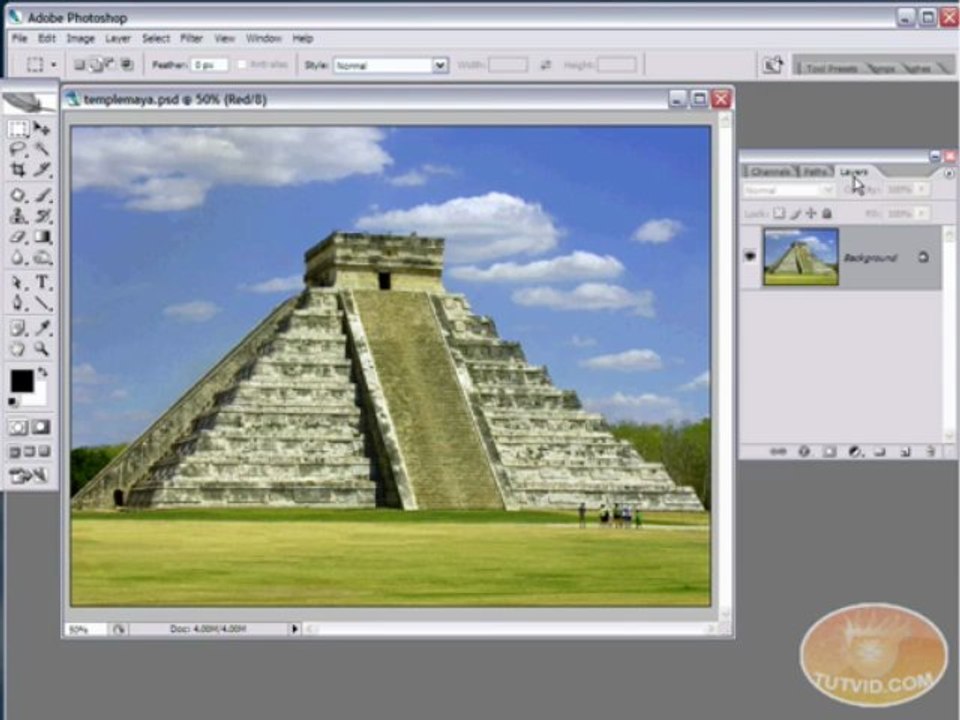960x720 pixels.
Task: Select the Rectangular Marquee tool
Action: (18, 129)
